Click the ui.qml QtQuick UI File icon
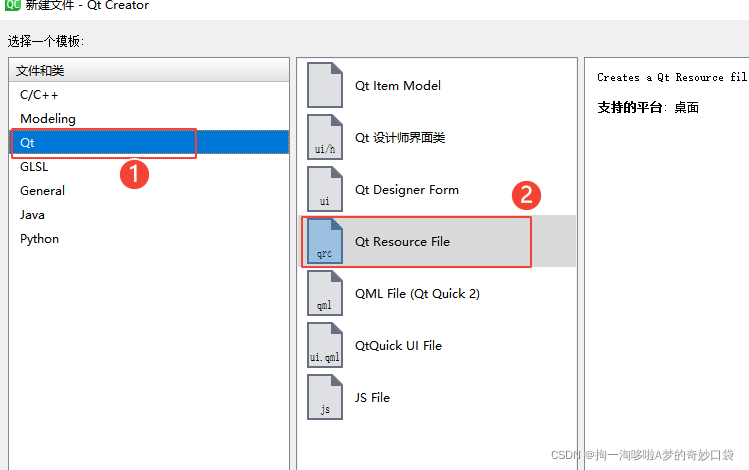 click(x=325, y=345)
